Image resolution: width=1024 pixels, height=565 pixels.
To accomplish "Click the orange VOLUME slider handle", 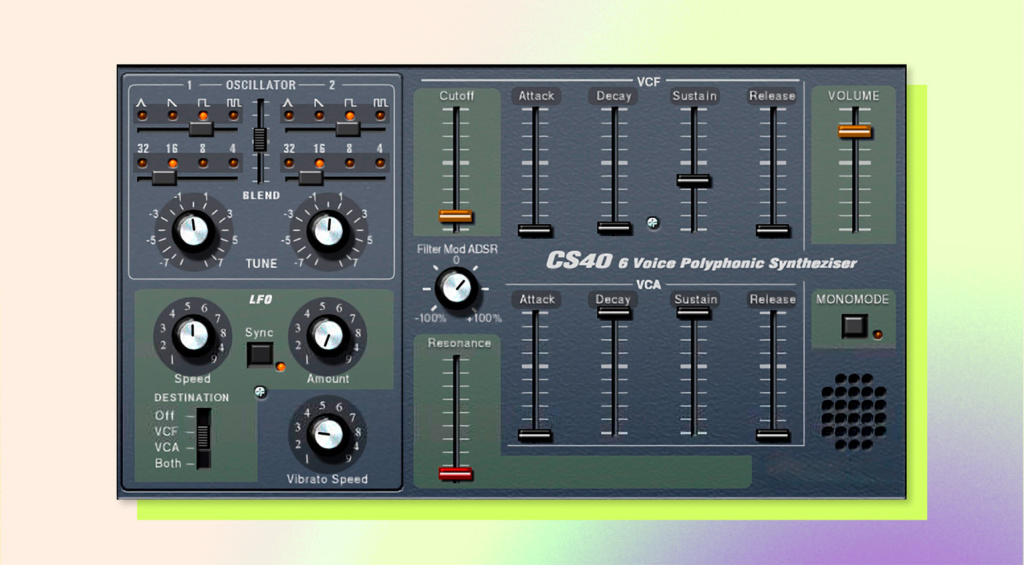I will (855, 131).
